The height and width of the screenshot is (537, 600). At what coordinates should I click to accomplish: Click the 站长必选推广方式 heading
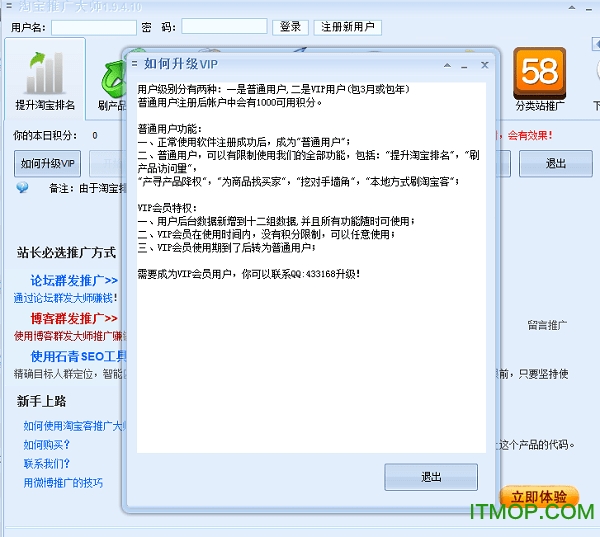(66, 253)
